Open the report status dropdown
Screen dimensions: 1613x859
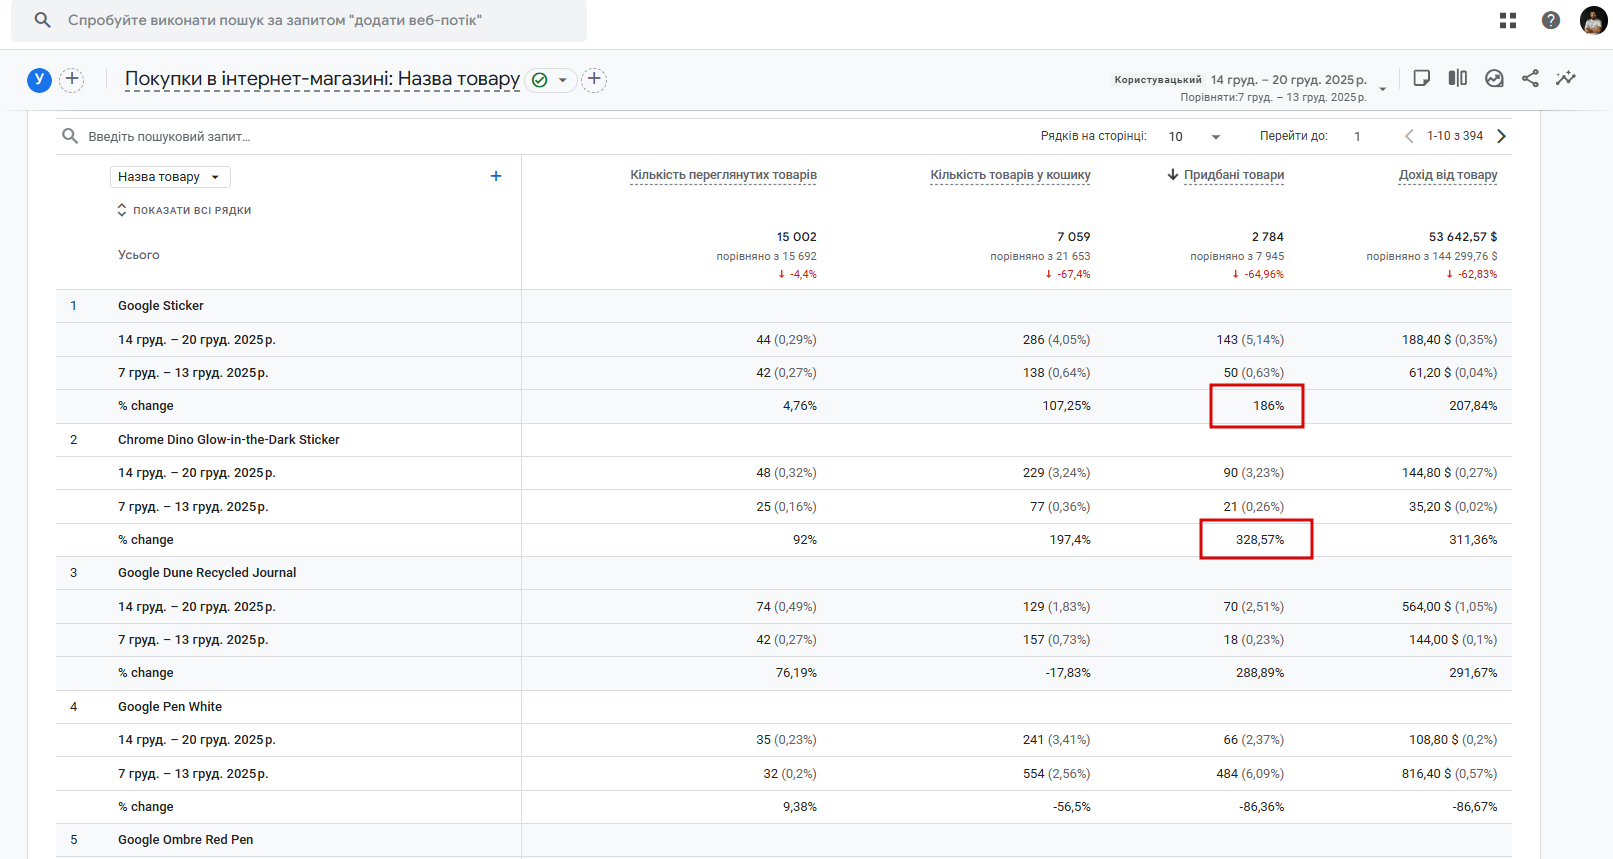tap(562, 80)
